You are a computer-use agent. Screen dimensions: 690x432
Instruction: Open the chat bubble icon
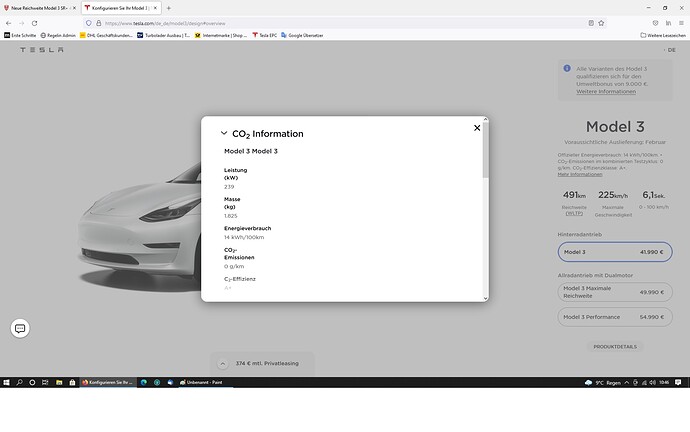point(20,329)
